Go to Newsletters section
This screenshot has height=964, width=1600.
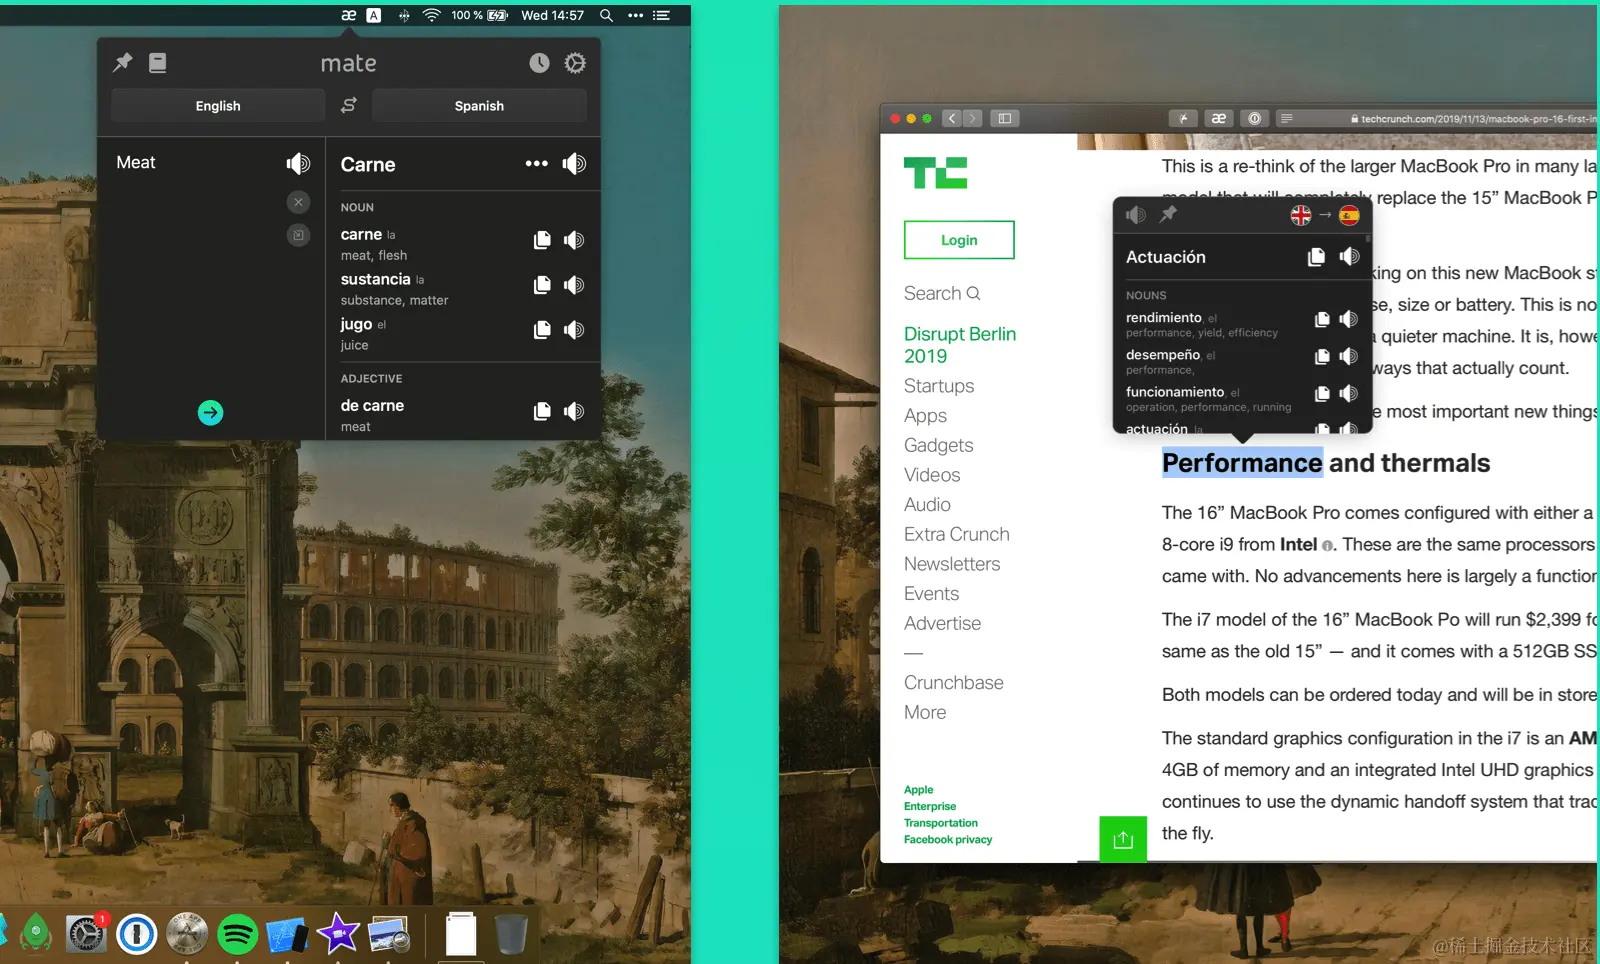(x=952, y=564)
